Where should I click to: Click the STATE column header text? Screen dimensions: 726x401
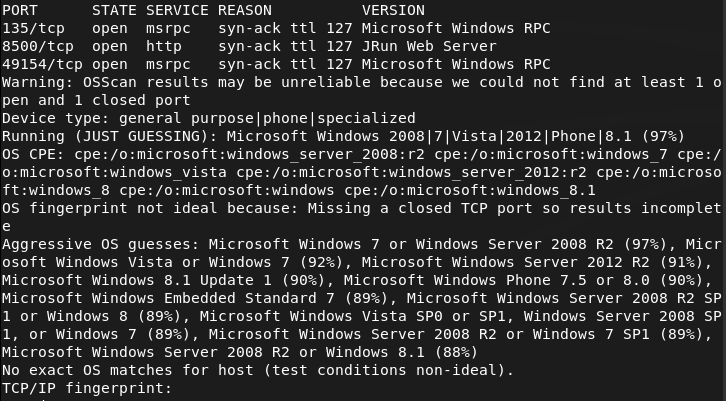[112, 9]
